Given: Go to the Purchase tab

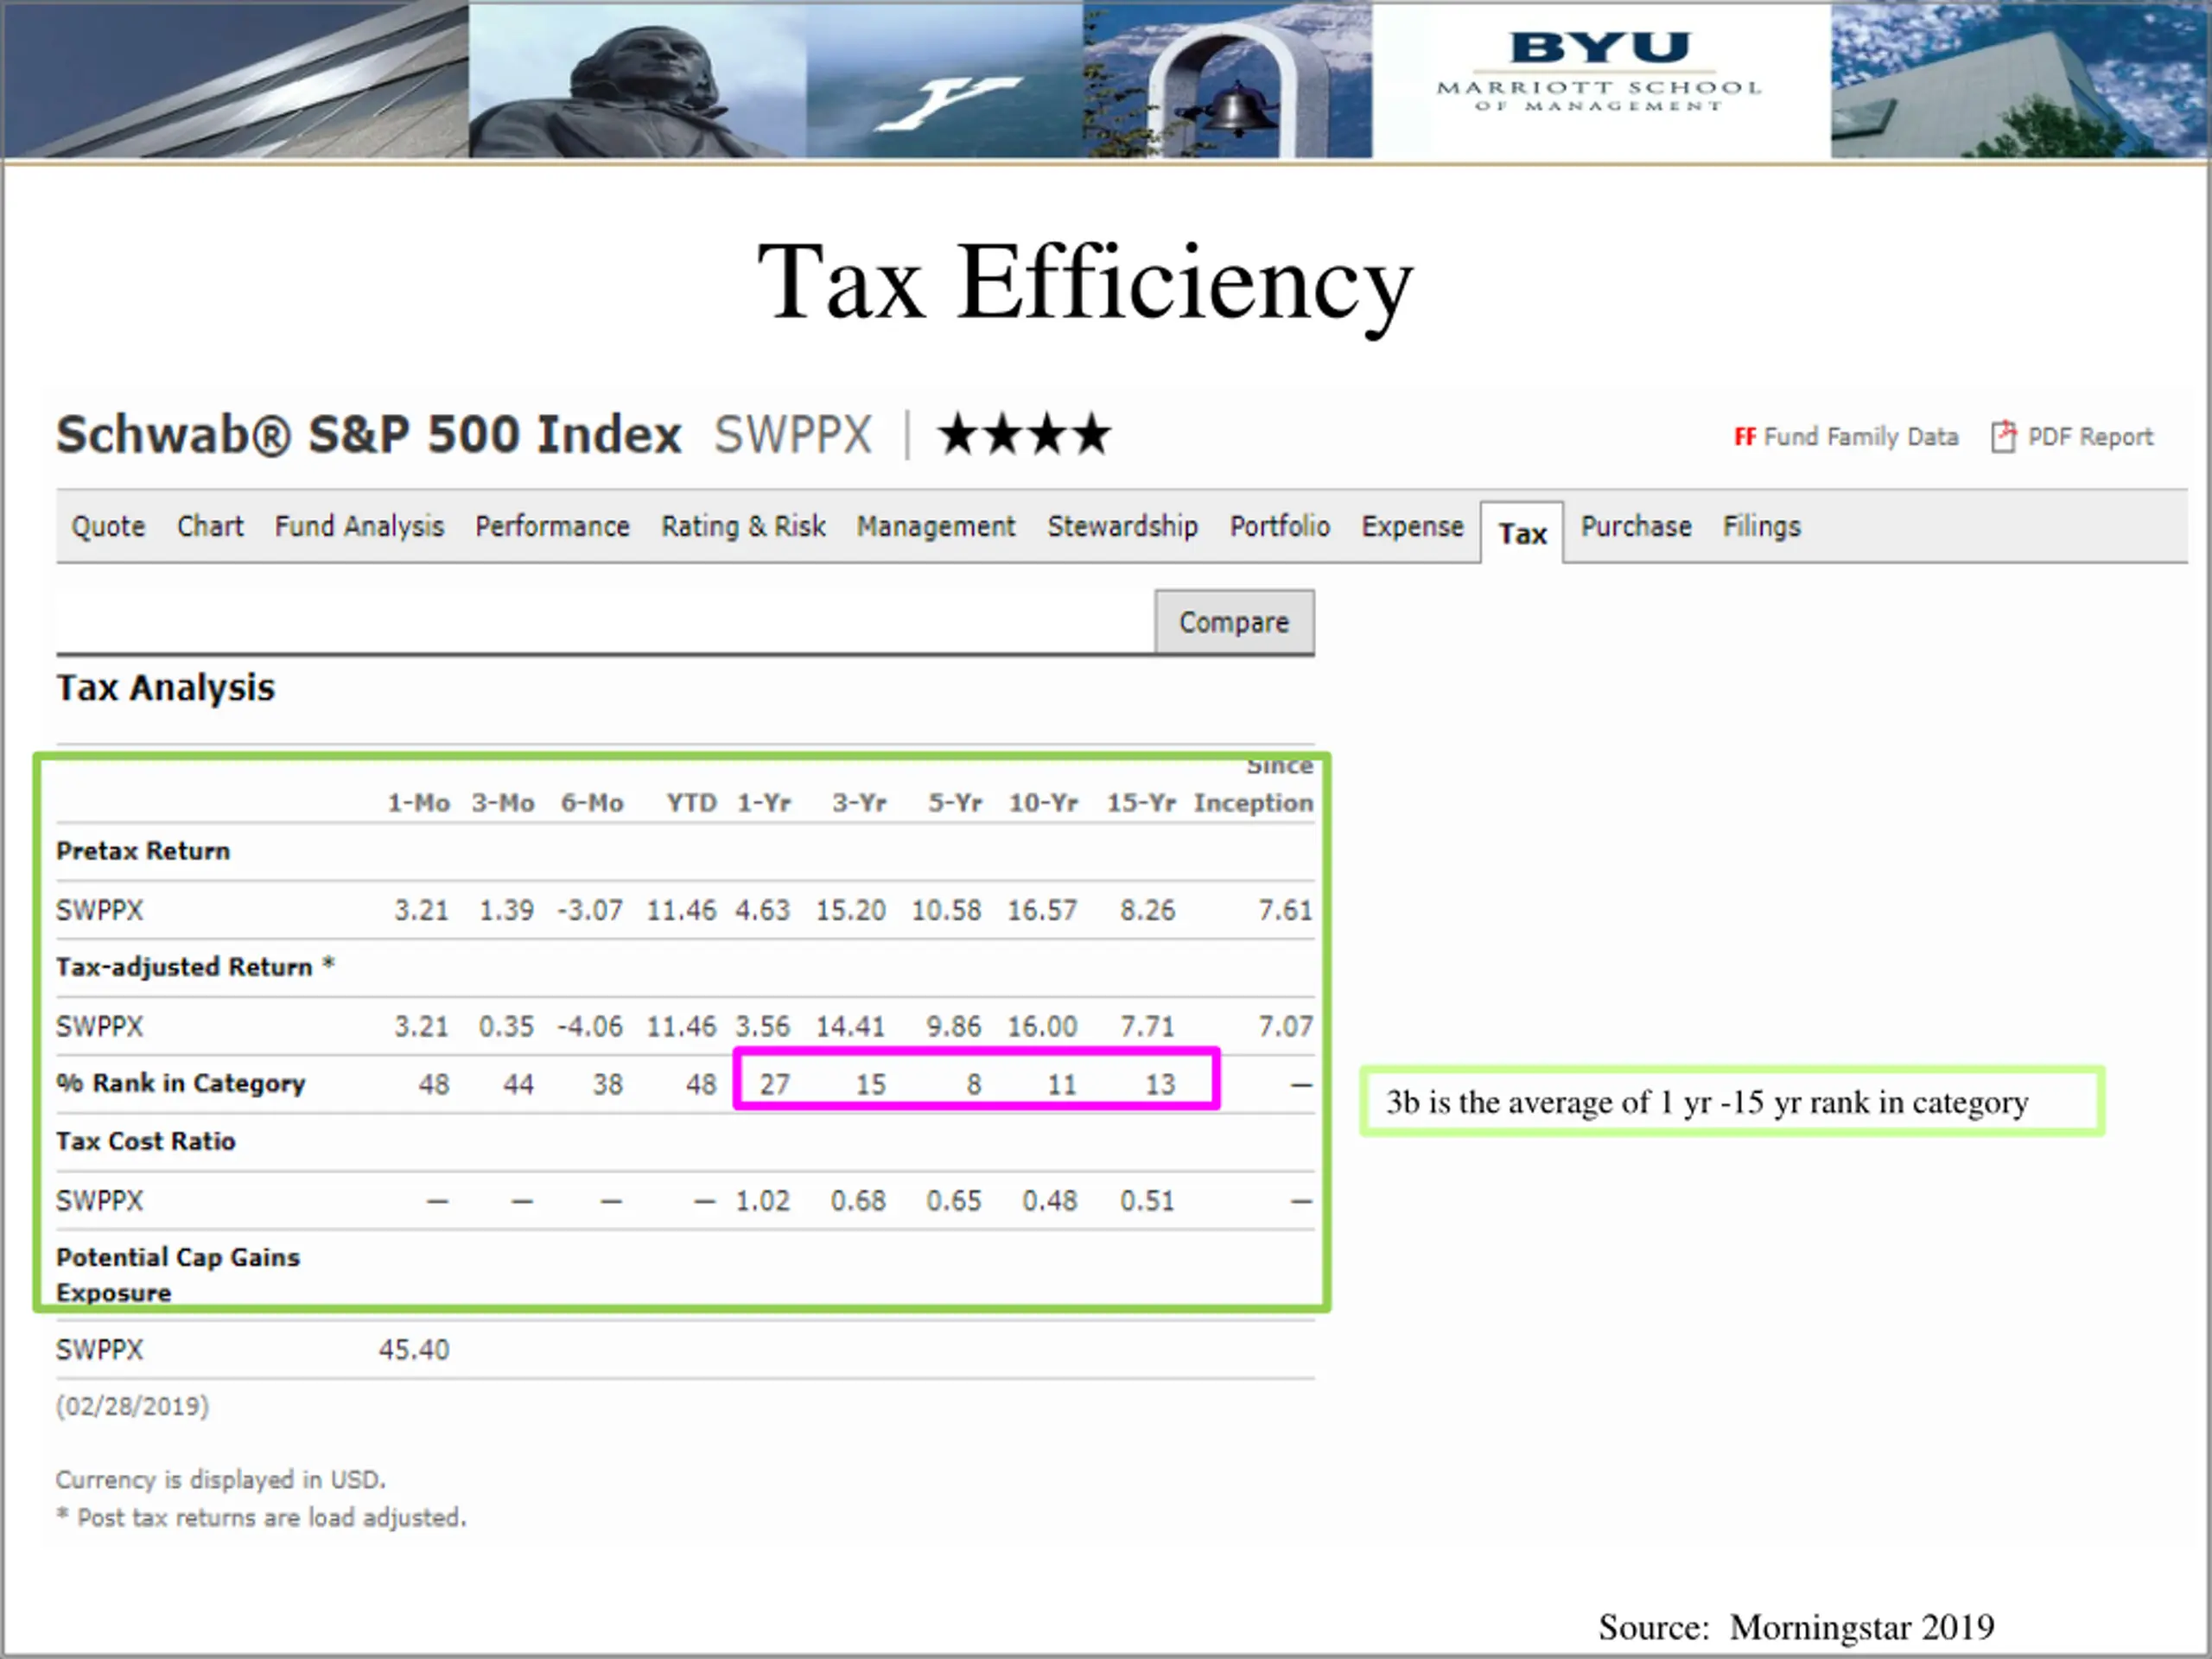Looking at the screenshot, I should point(1636,526).
